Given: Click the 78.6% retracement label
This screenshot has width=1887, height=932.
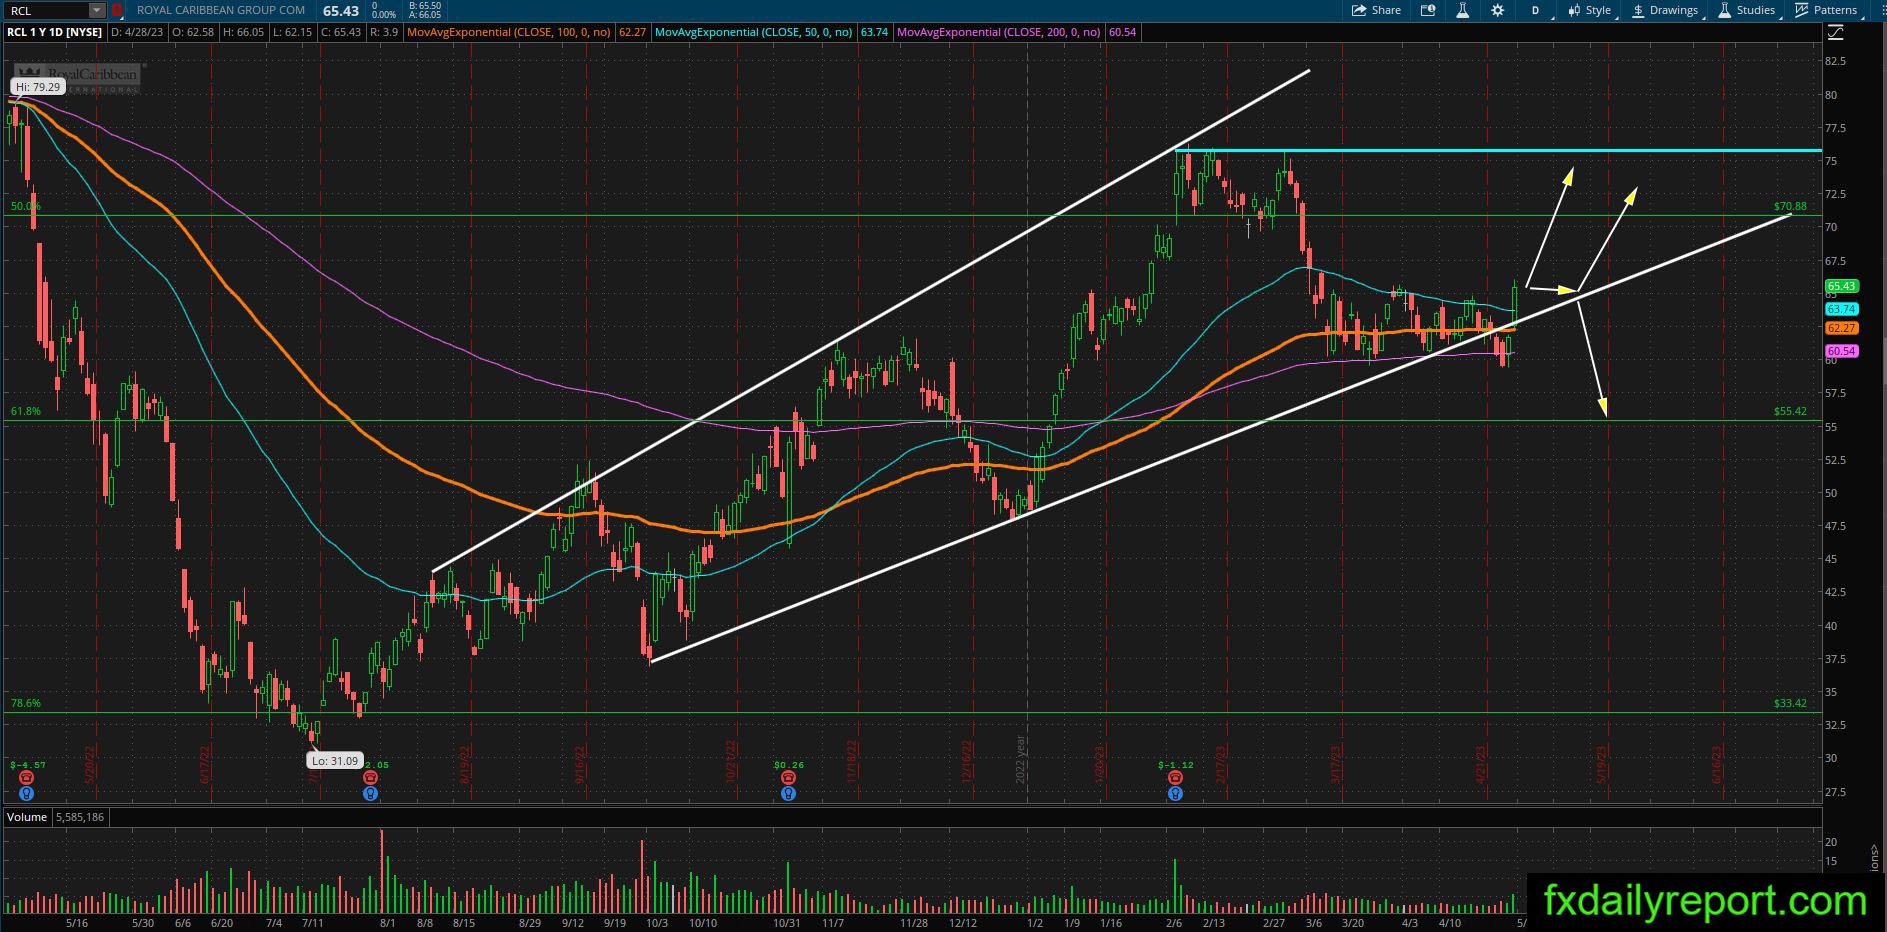Looking at the screenshot, I should [x=26, y=703].
